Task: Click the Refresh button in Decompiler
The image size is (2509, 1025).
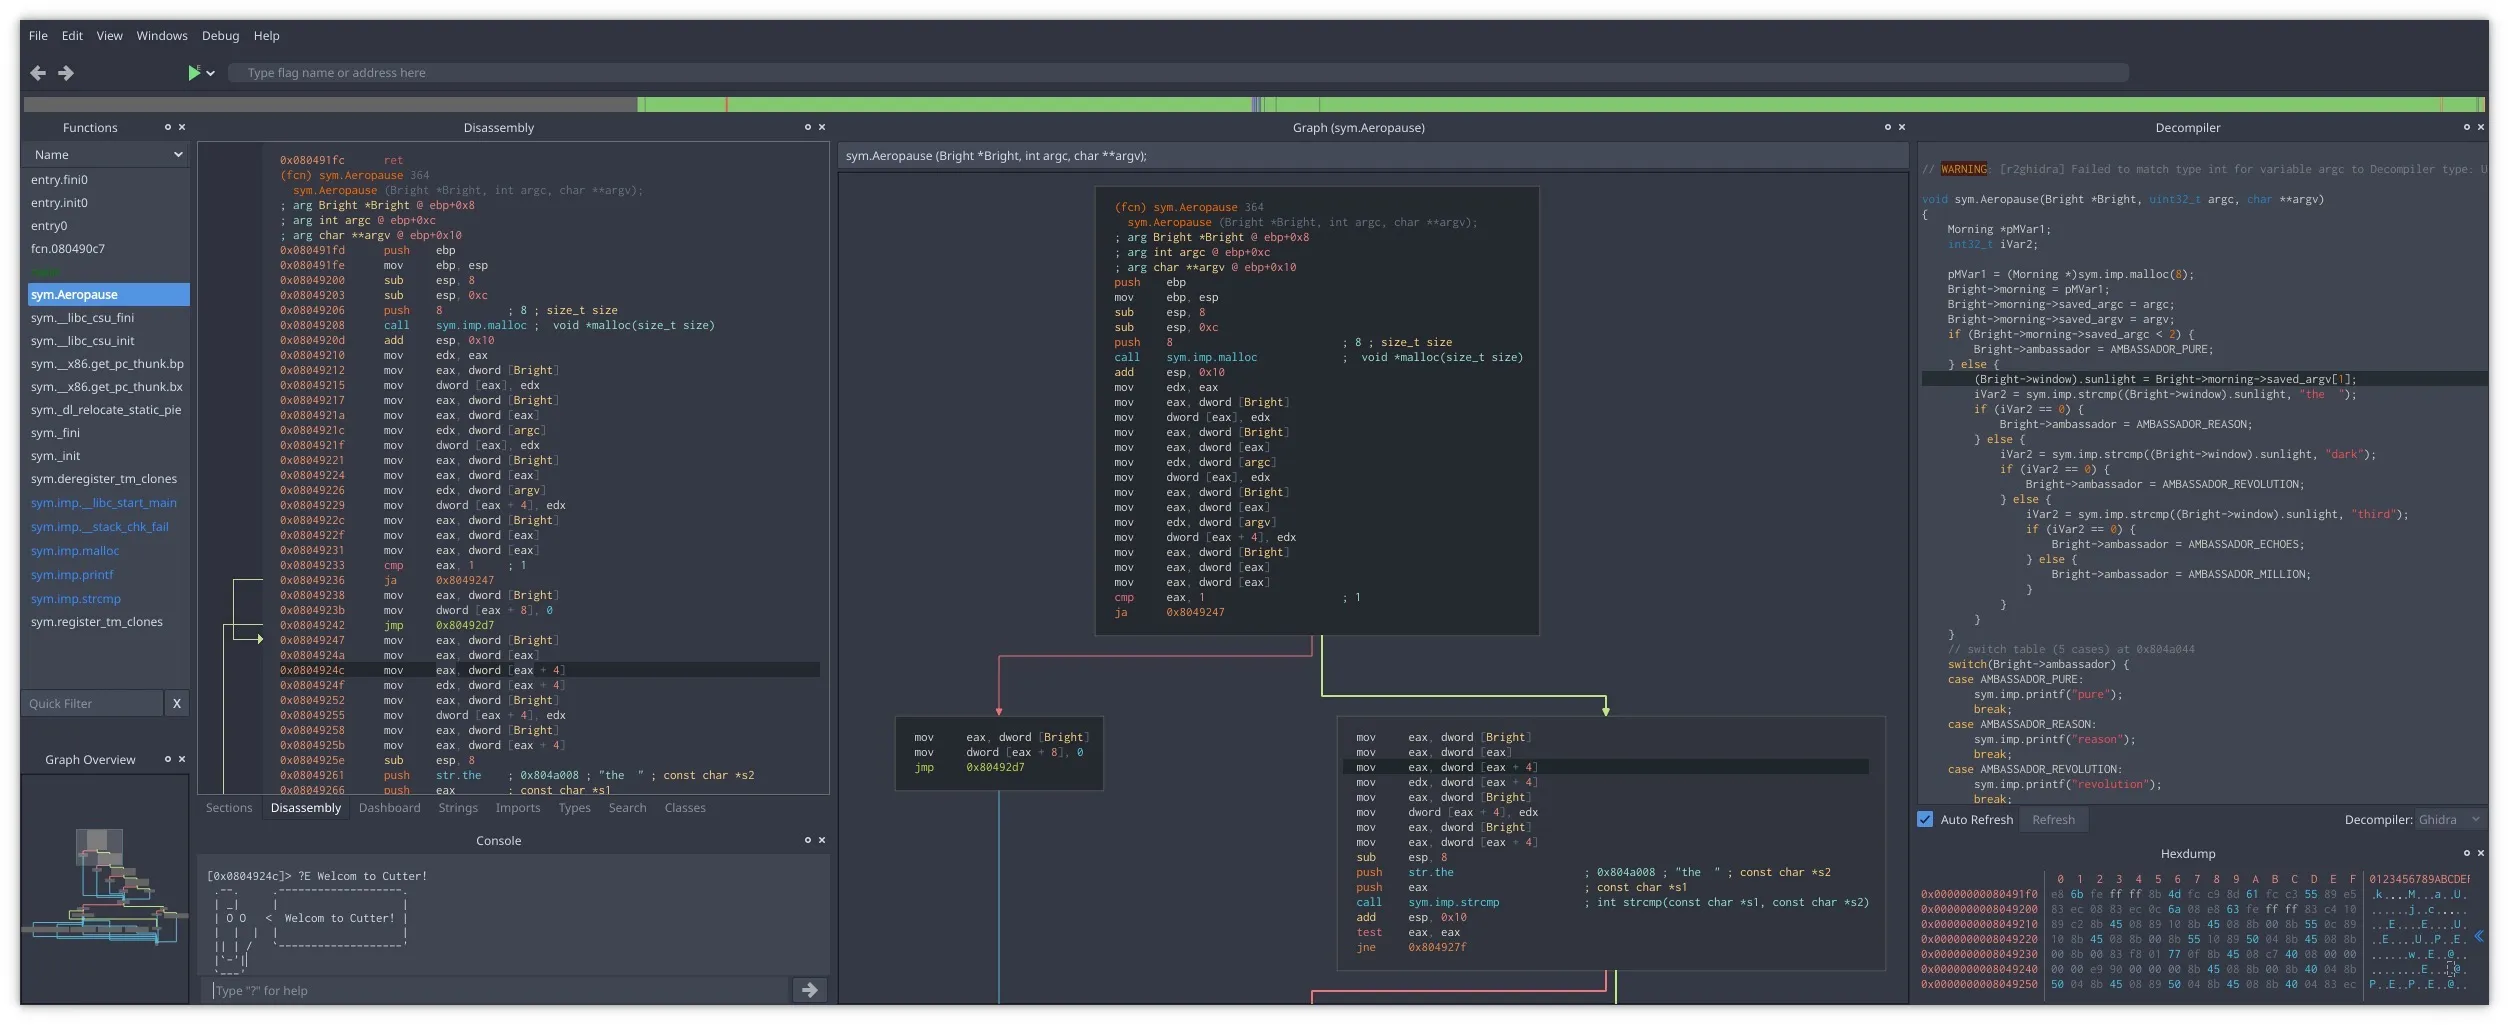Action: click(2053, 819)
